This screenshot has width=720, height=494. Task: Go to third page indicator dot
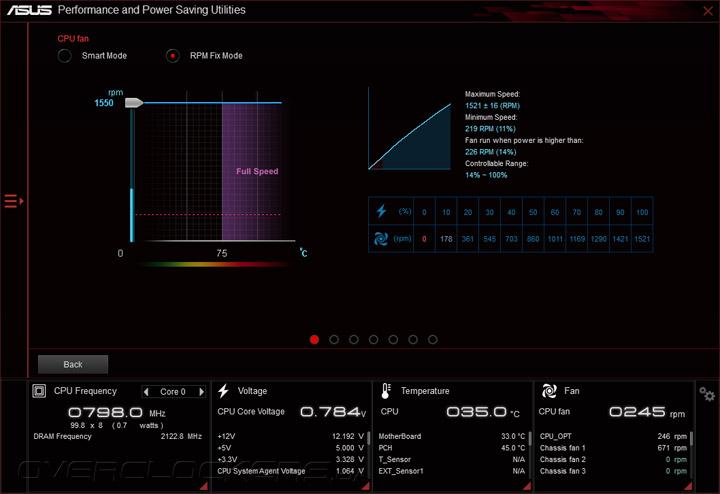(354, 339)
